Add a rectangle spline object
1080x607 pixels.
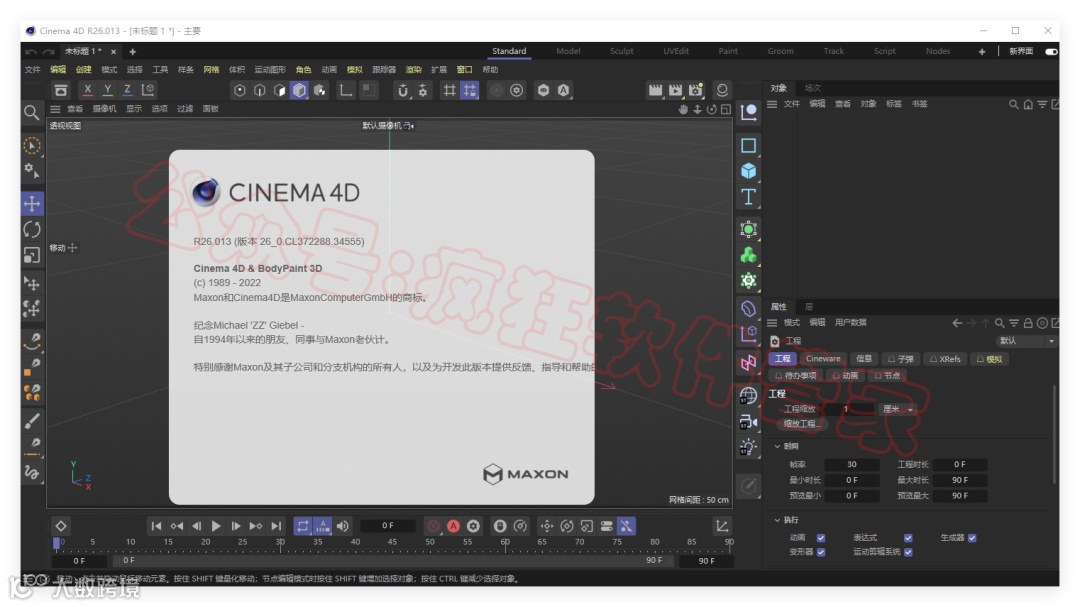749,145
